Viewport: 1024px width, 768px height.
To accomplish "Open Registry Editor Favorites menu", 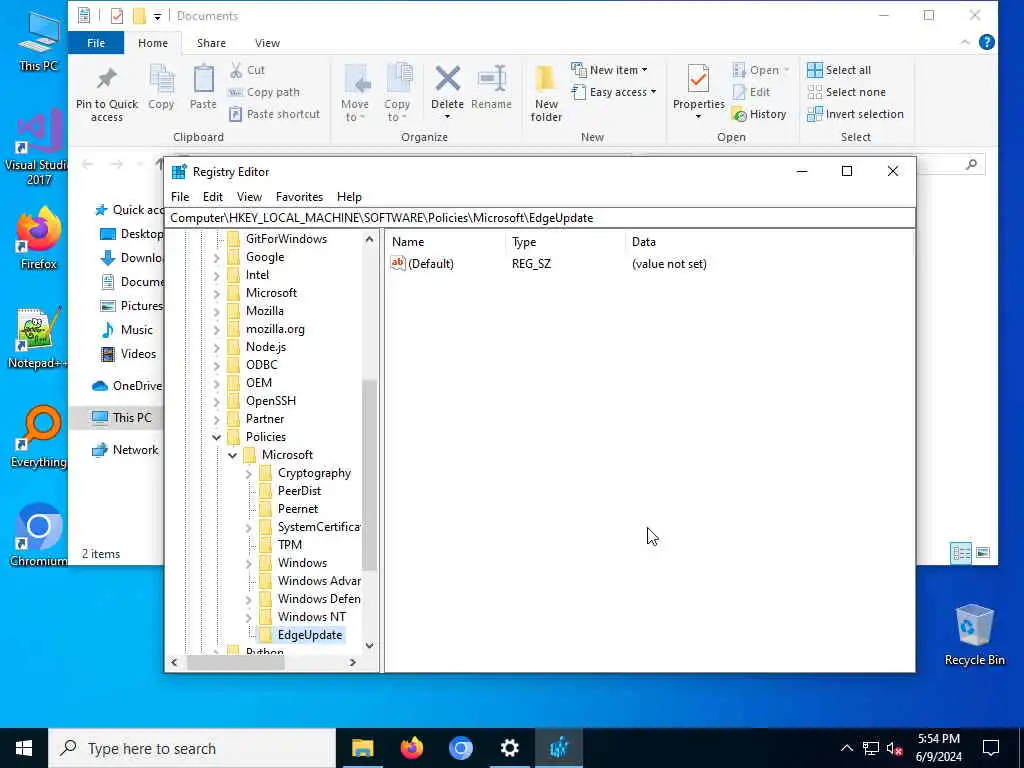I will click(x=299, y=197).
